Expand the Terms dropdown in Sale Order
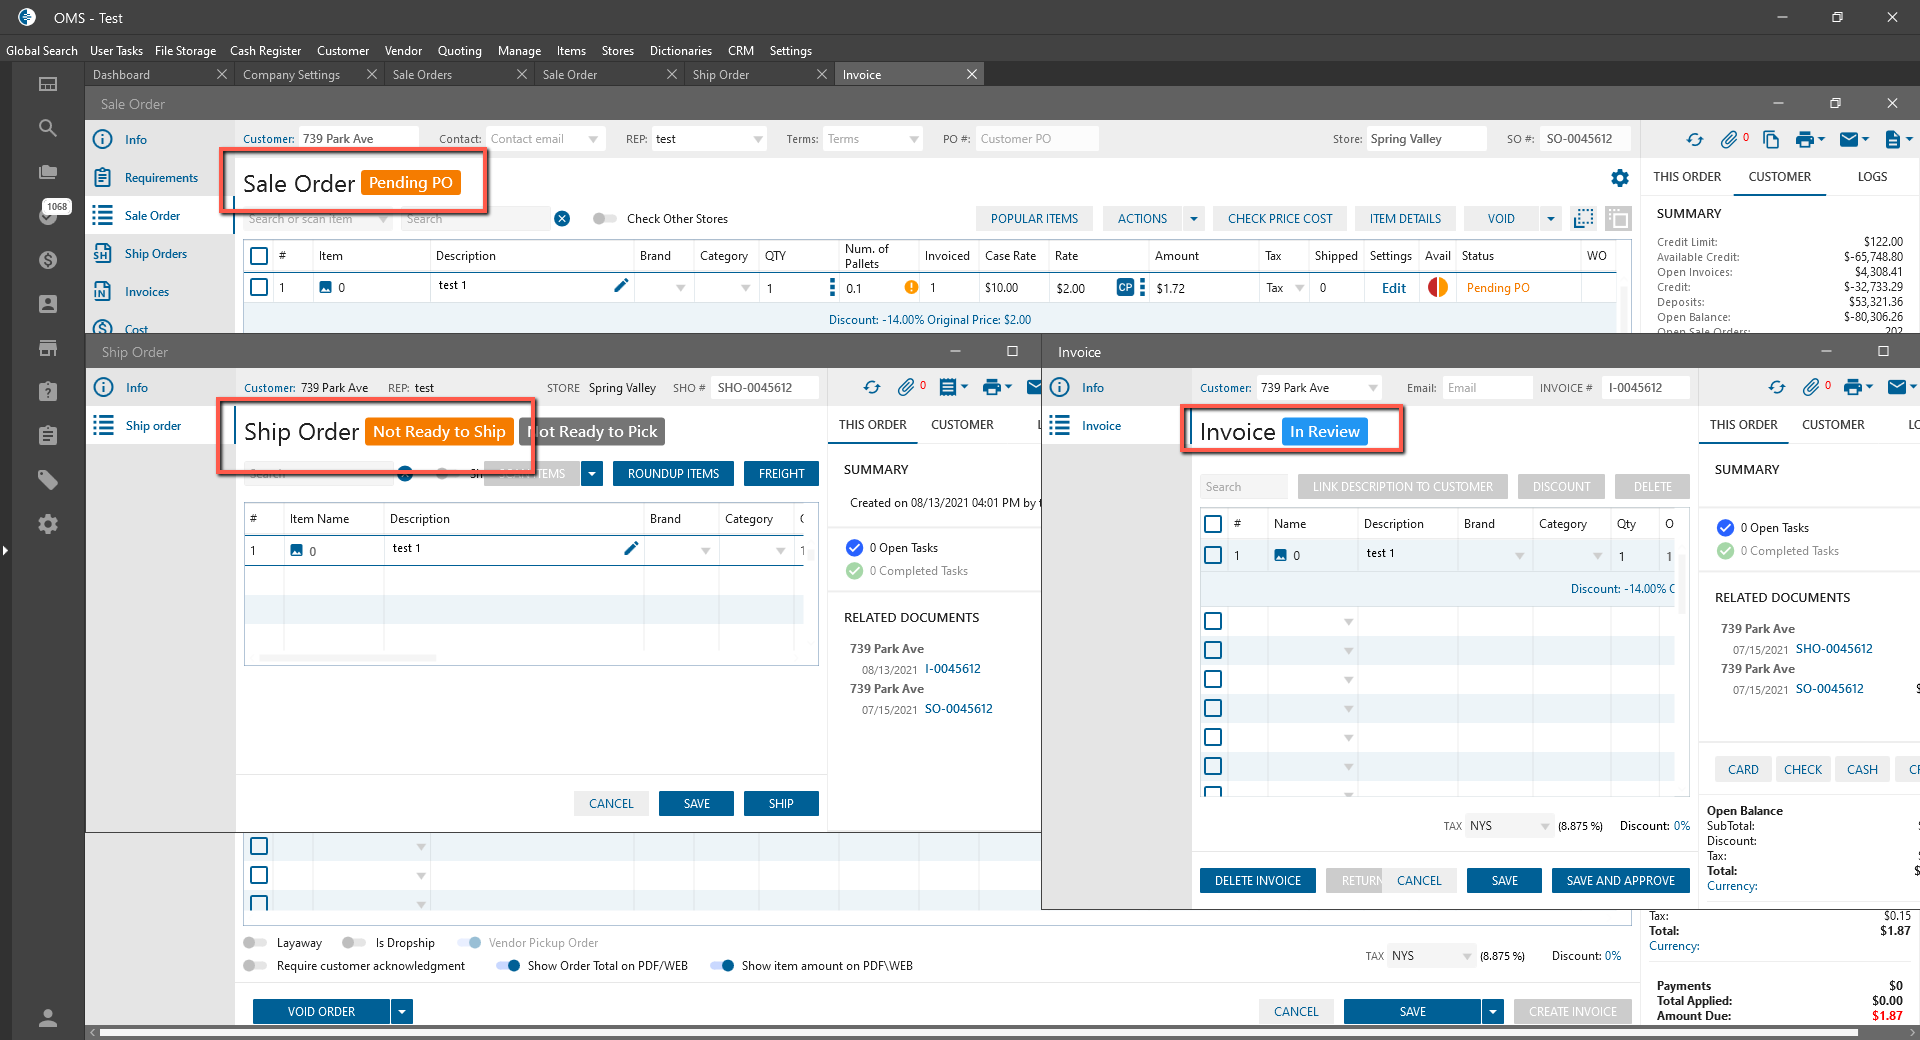 [x=914, y=140]
